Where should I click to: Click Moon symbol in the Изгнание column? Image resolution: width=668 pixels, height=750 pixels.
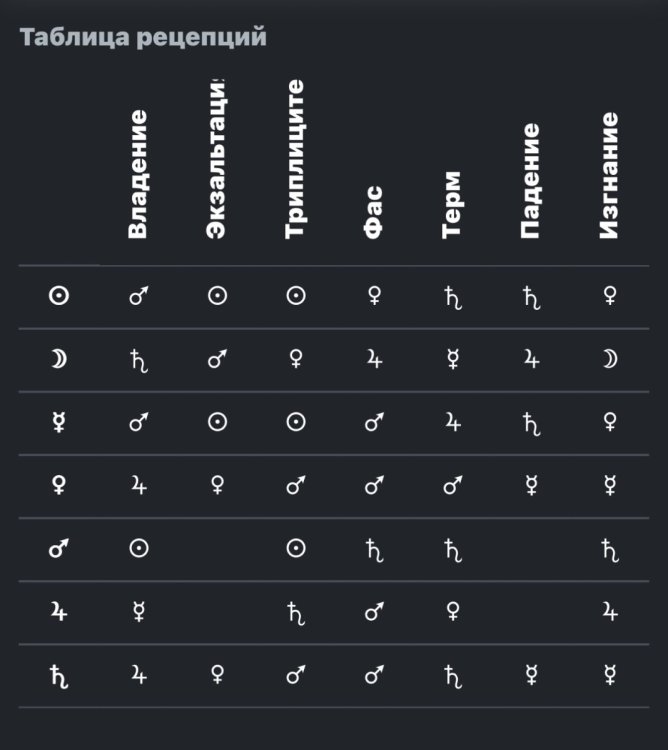pos(610,360)
